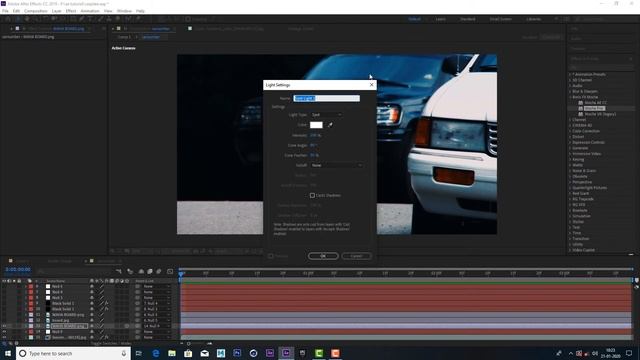Click the Windows Start button
The width and height of the screenshot is (640, 360).
[x=8, y=353]
